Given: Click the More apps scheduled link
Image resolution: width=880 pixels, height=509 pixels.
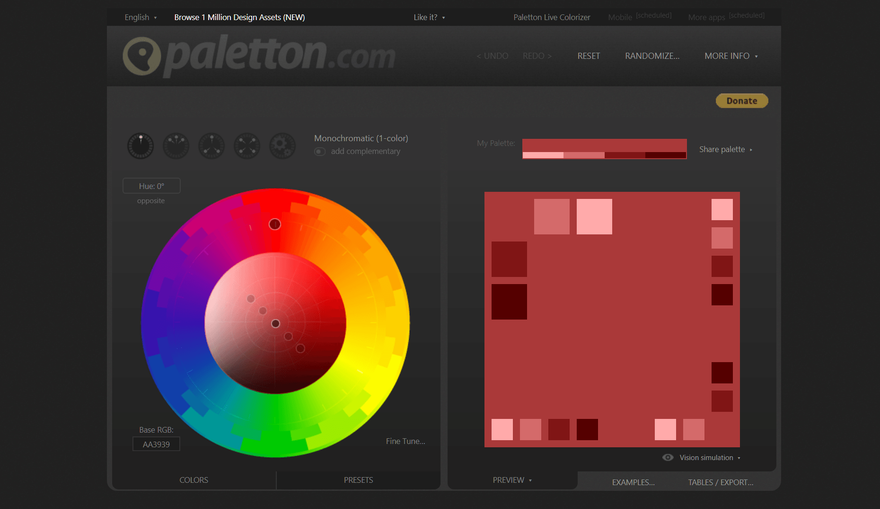Looking at the screenshot, I should tap(726, 17).
